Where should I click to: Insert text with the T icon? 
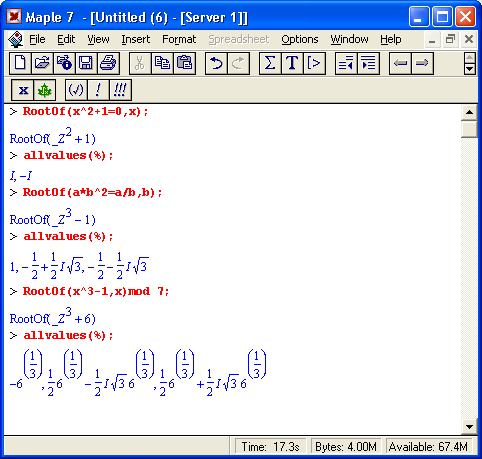pyautogui.click(x=292, y=63)
